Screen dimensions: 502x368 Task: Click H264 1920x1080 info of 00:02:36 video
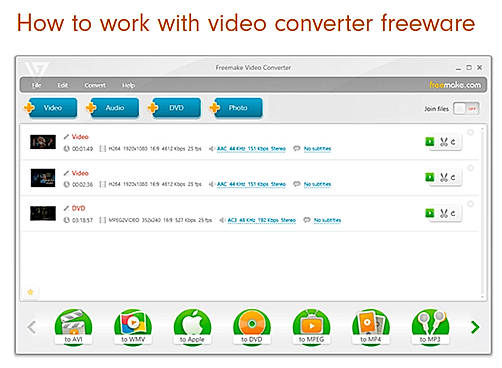pos(155,184)
